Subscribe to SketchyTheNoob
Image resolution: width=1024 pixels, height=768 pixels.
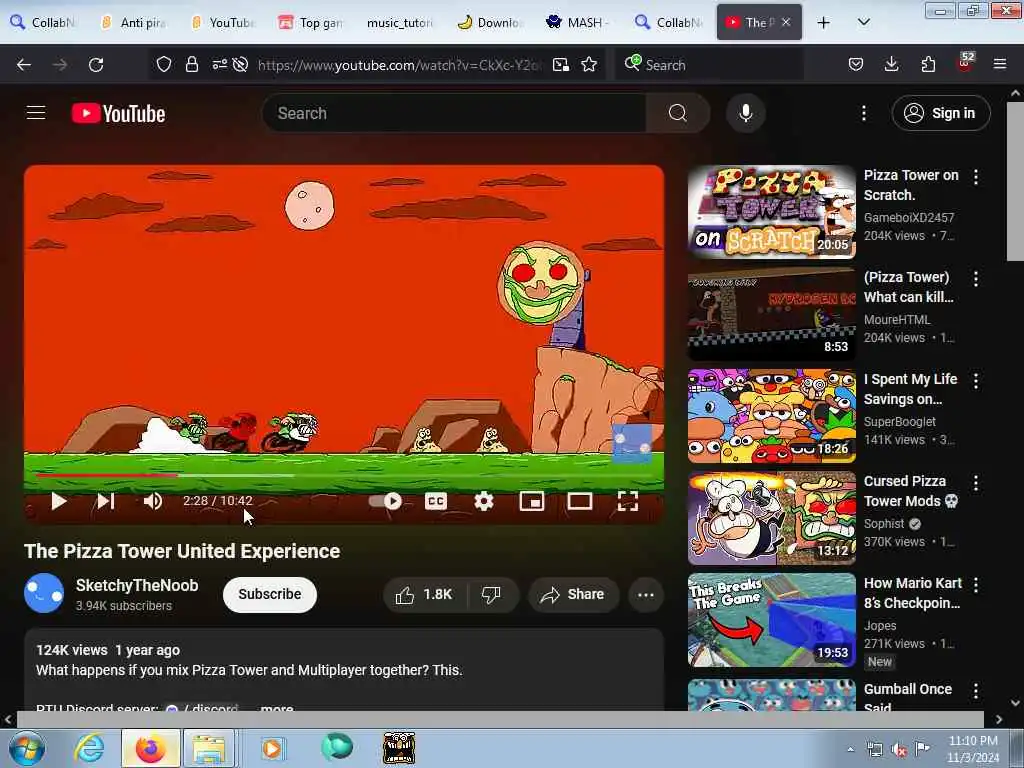(270, 594)
